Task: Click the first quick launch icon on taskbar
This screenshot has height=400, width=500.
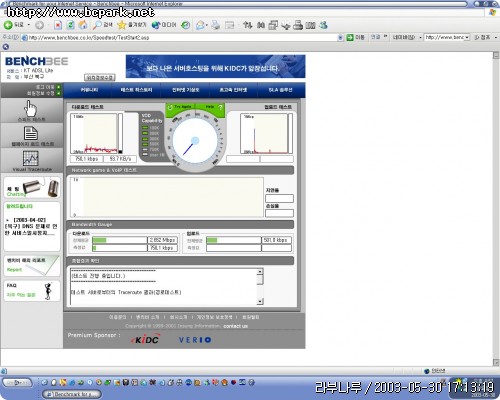Action: coord(44,382)
